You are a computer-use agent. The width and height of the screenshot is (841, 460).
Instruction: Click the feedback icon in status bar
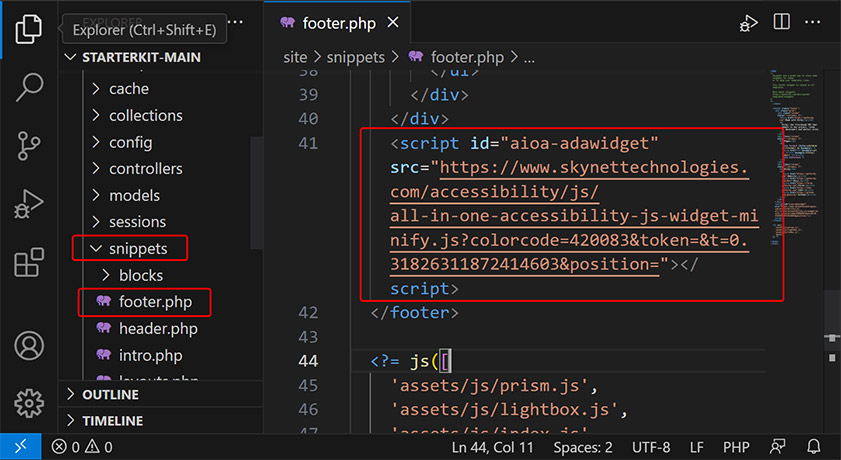coord(777,447)
